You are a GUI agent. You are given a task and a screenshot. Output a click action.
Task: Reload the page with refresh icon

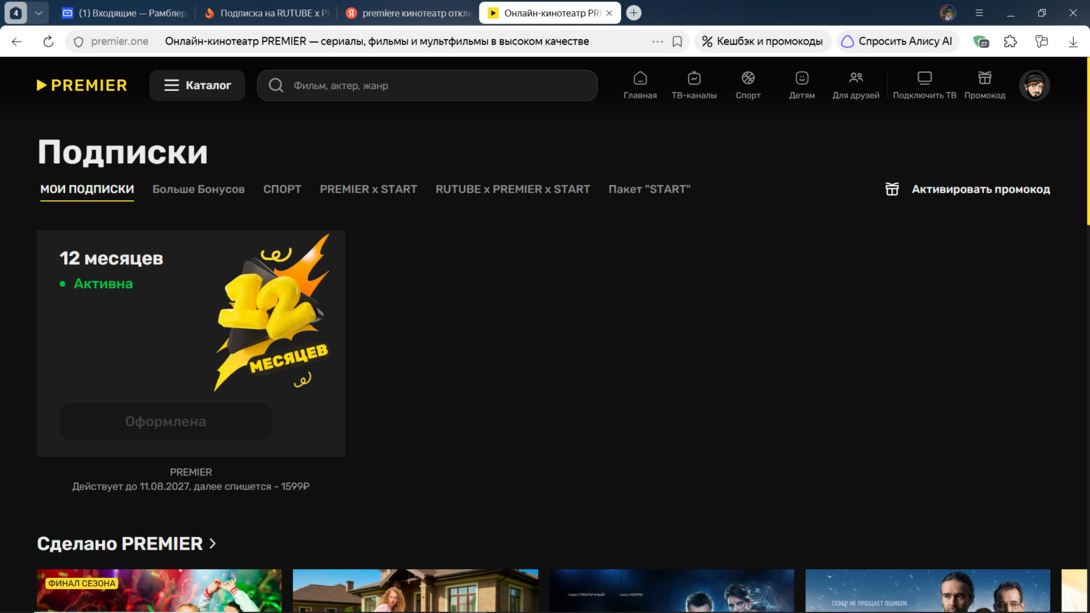[48, 42]
